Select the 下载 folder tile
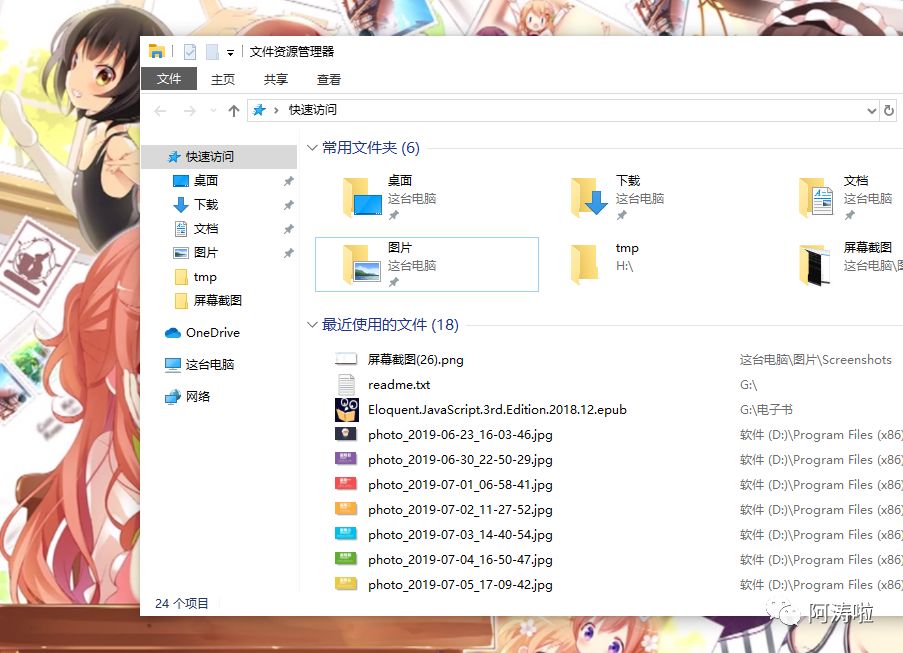 coord(655,198)
